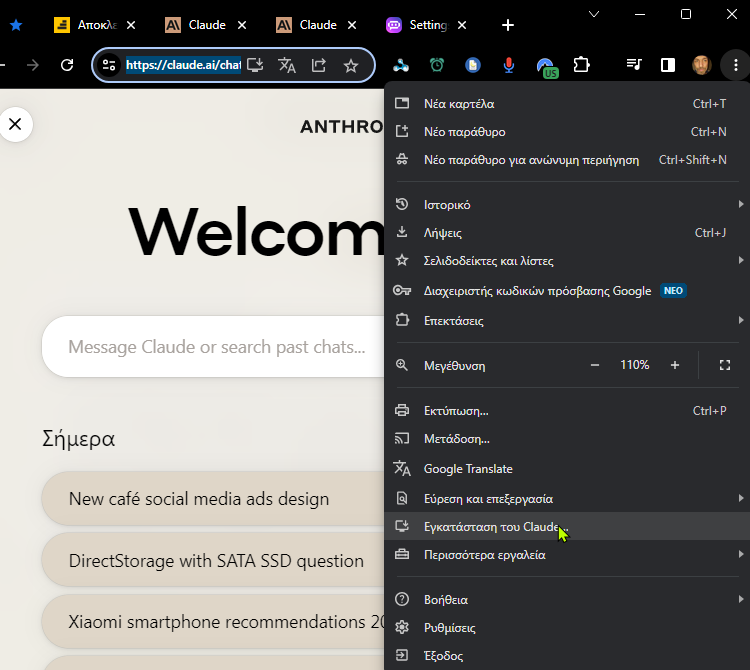Click the blue document extension icon
750x670 pixels.
[x=473, y=65]
